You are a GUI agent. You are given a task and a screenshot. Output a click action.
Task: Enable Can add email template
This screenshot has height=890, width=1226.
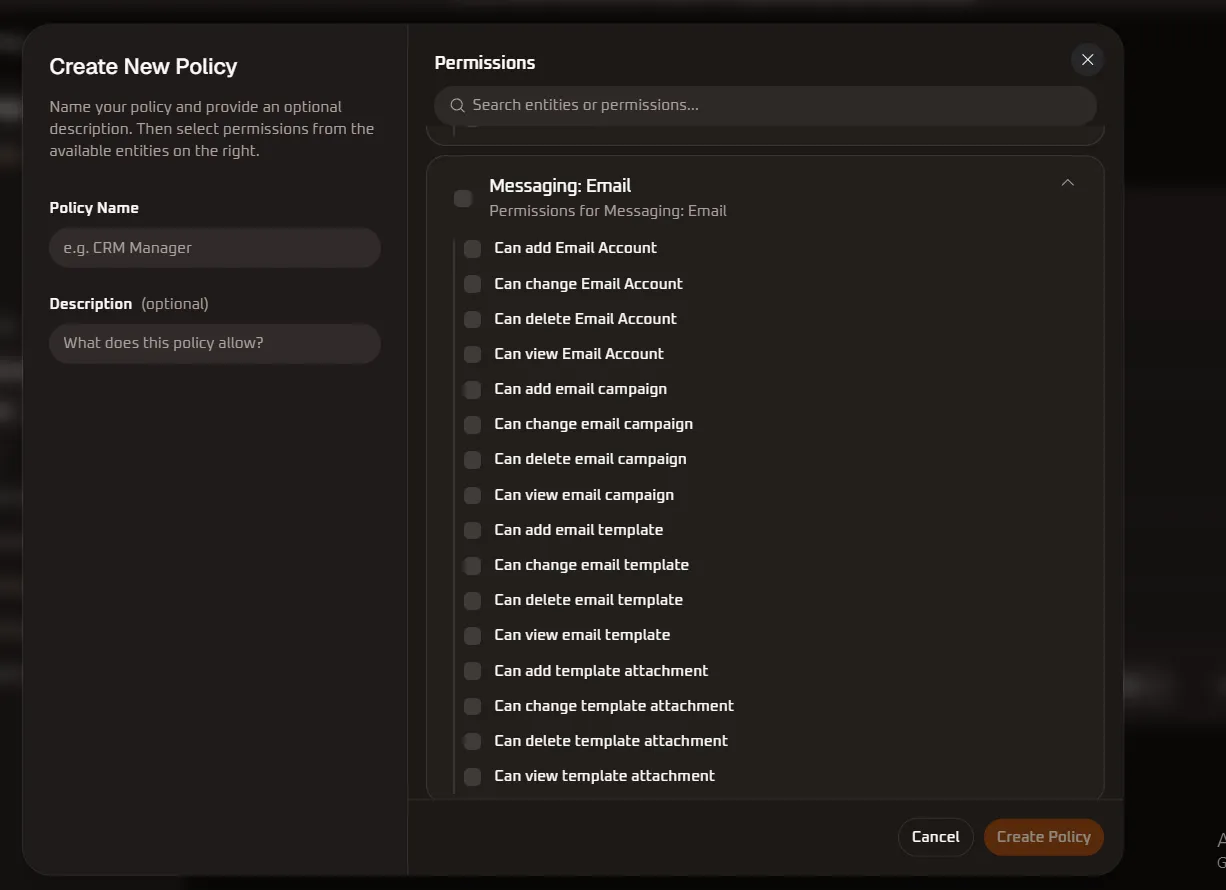tap(473, 530)
